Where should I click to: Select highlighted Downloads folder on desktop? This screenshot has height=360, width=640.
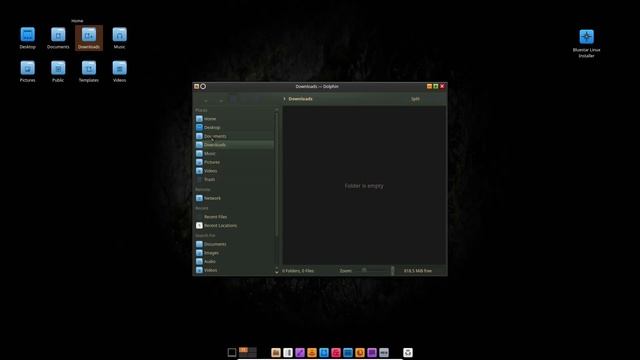pos(89,38)
